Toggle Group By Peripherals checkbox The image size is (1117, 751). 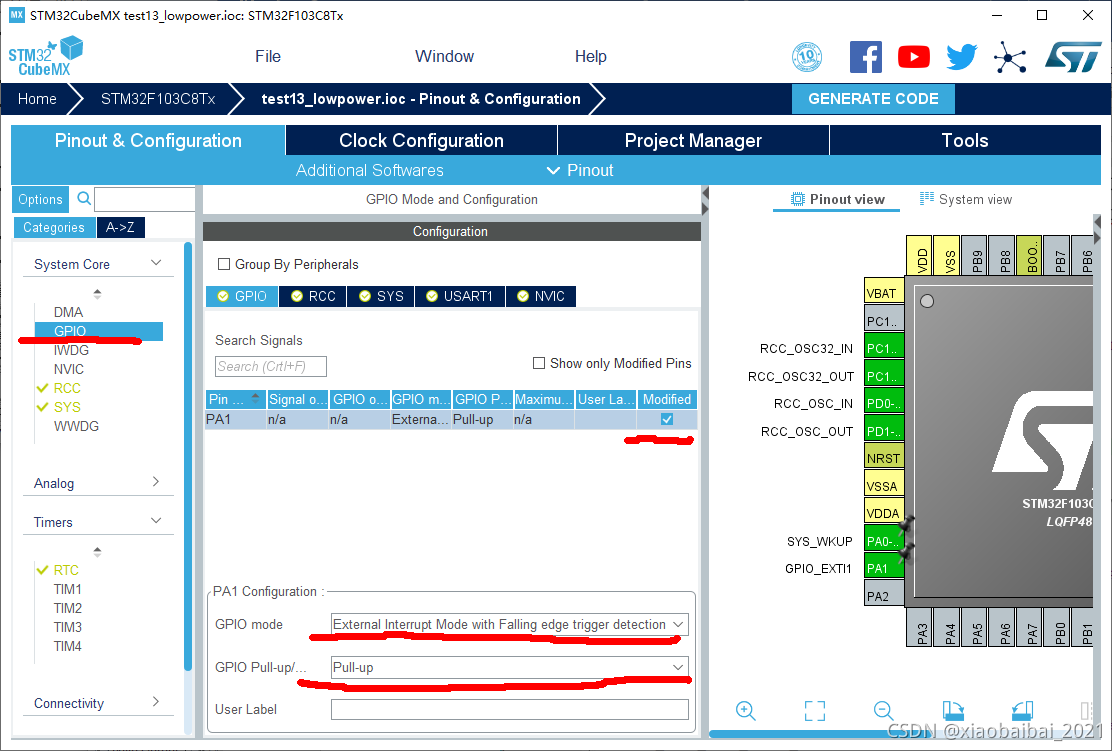224,264
